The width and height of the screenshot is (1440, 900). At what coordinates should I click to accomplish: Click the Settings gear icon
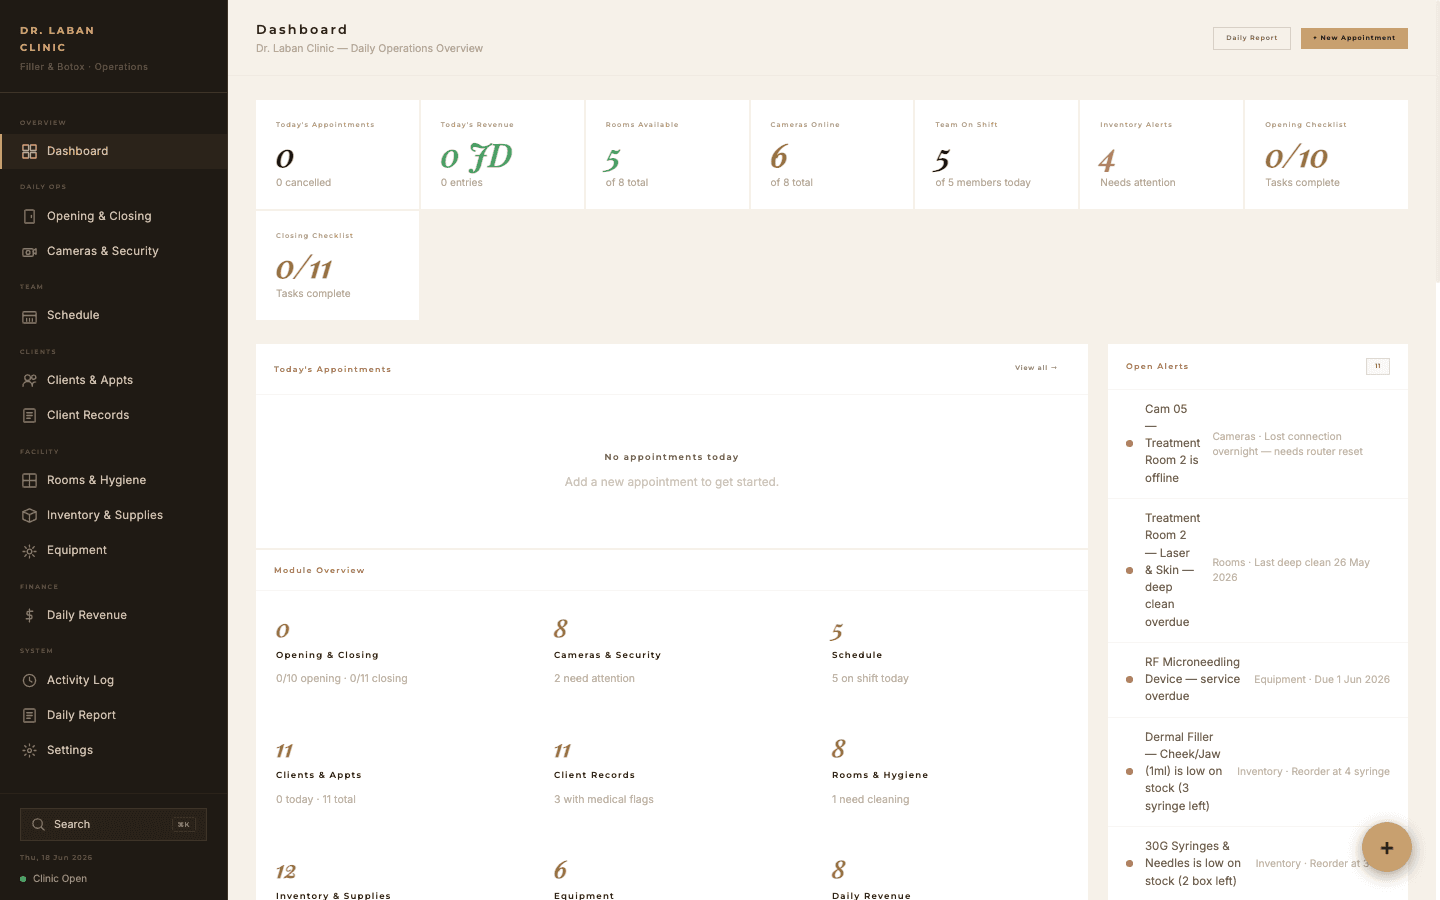coord(30,750)
